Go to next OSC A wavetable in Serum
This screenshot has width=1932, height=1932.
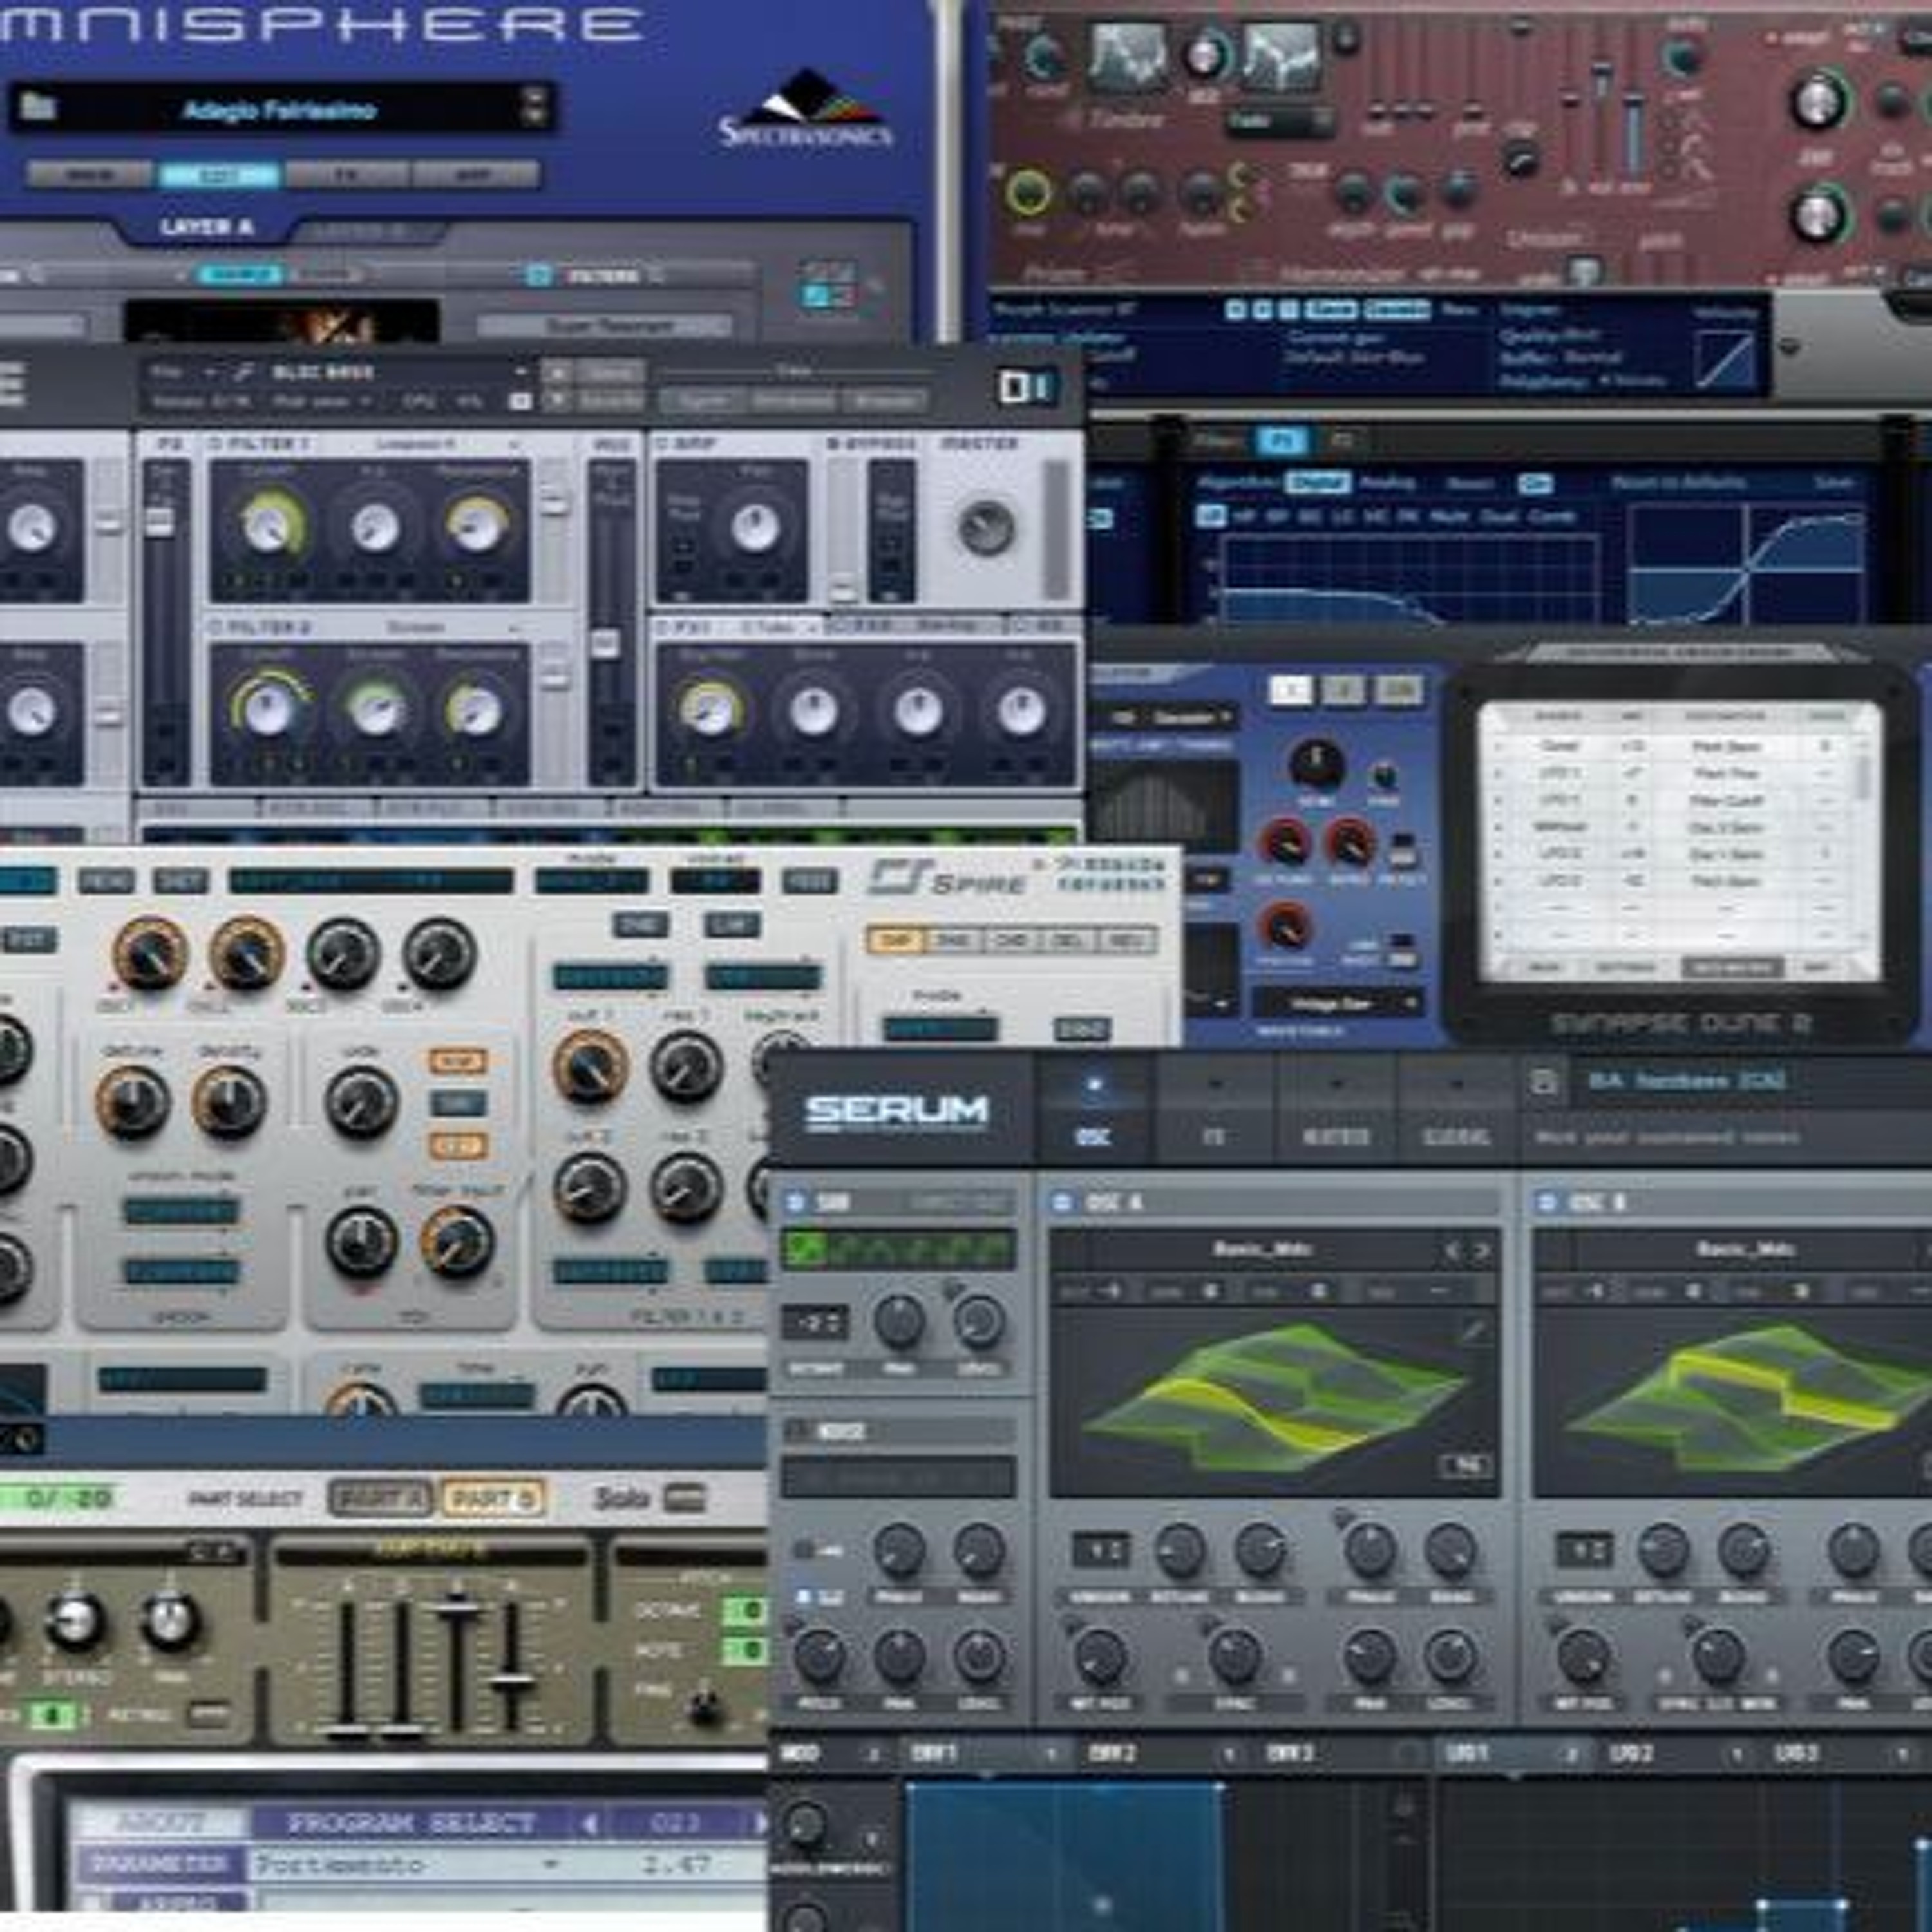pos(1483,1250)
